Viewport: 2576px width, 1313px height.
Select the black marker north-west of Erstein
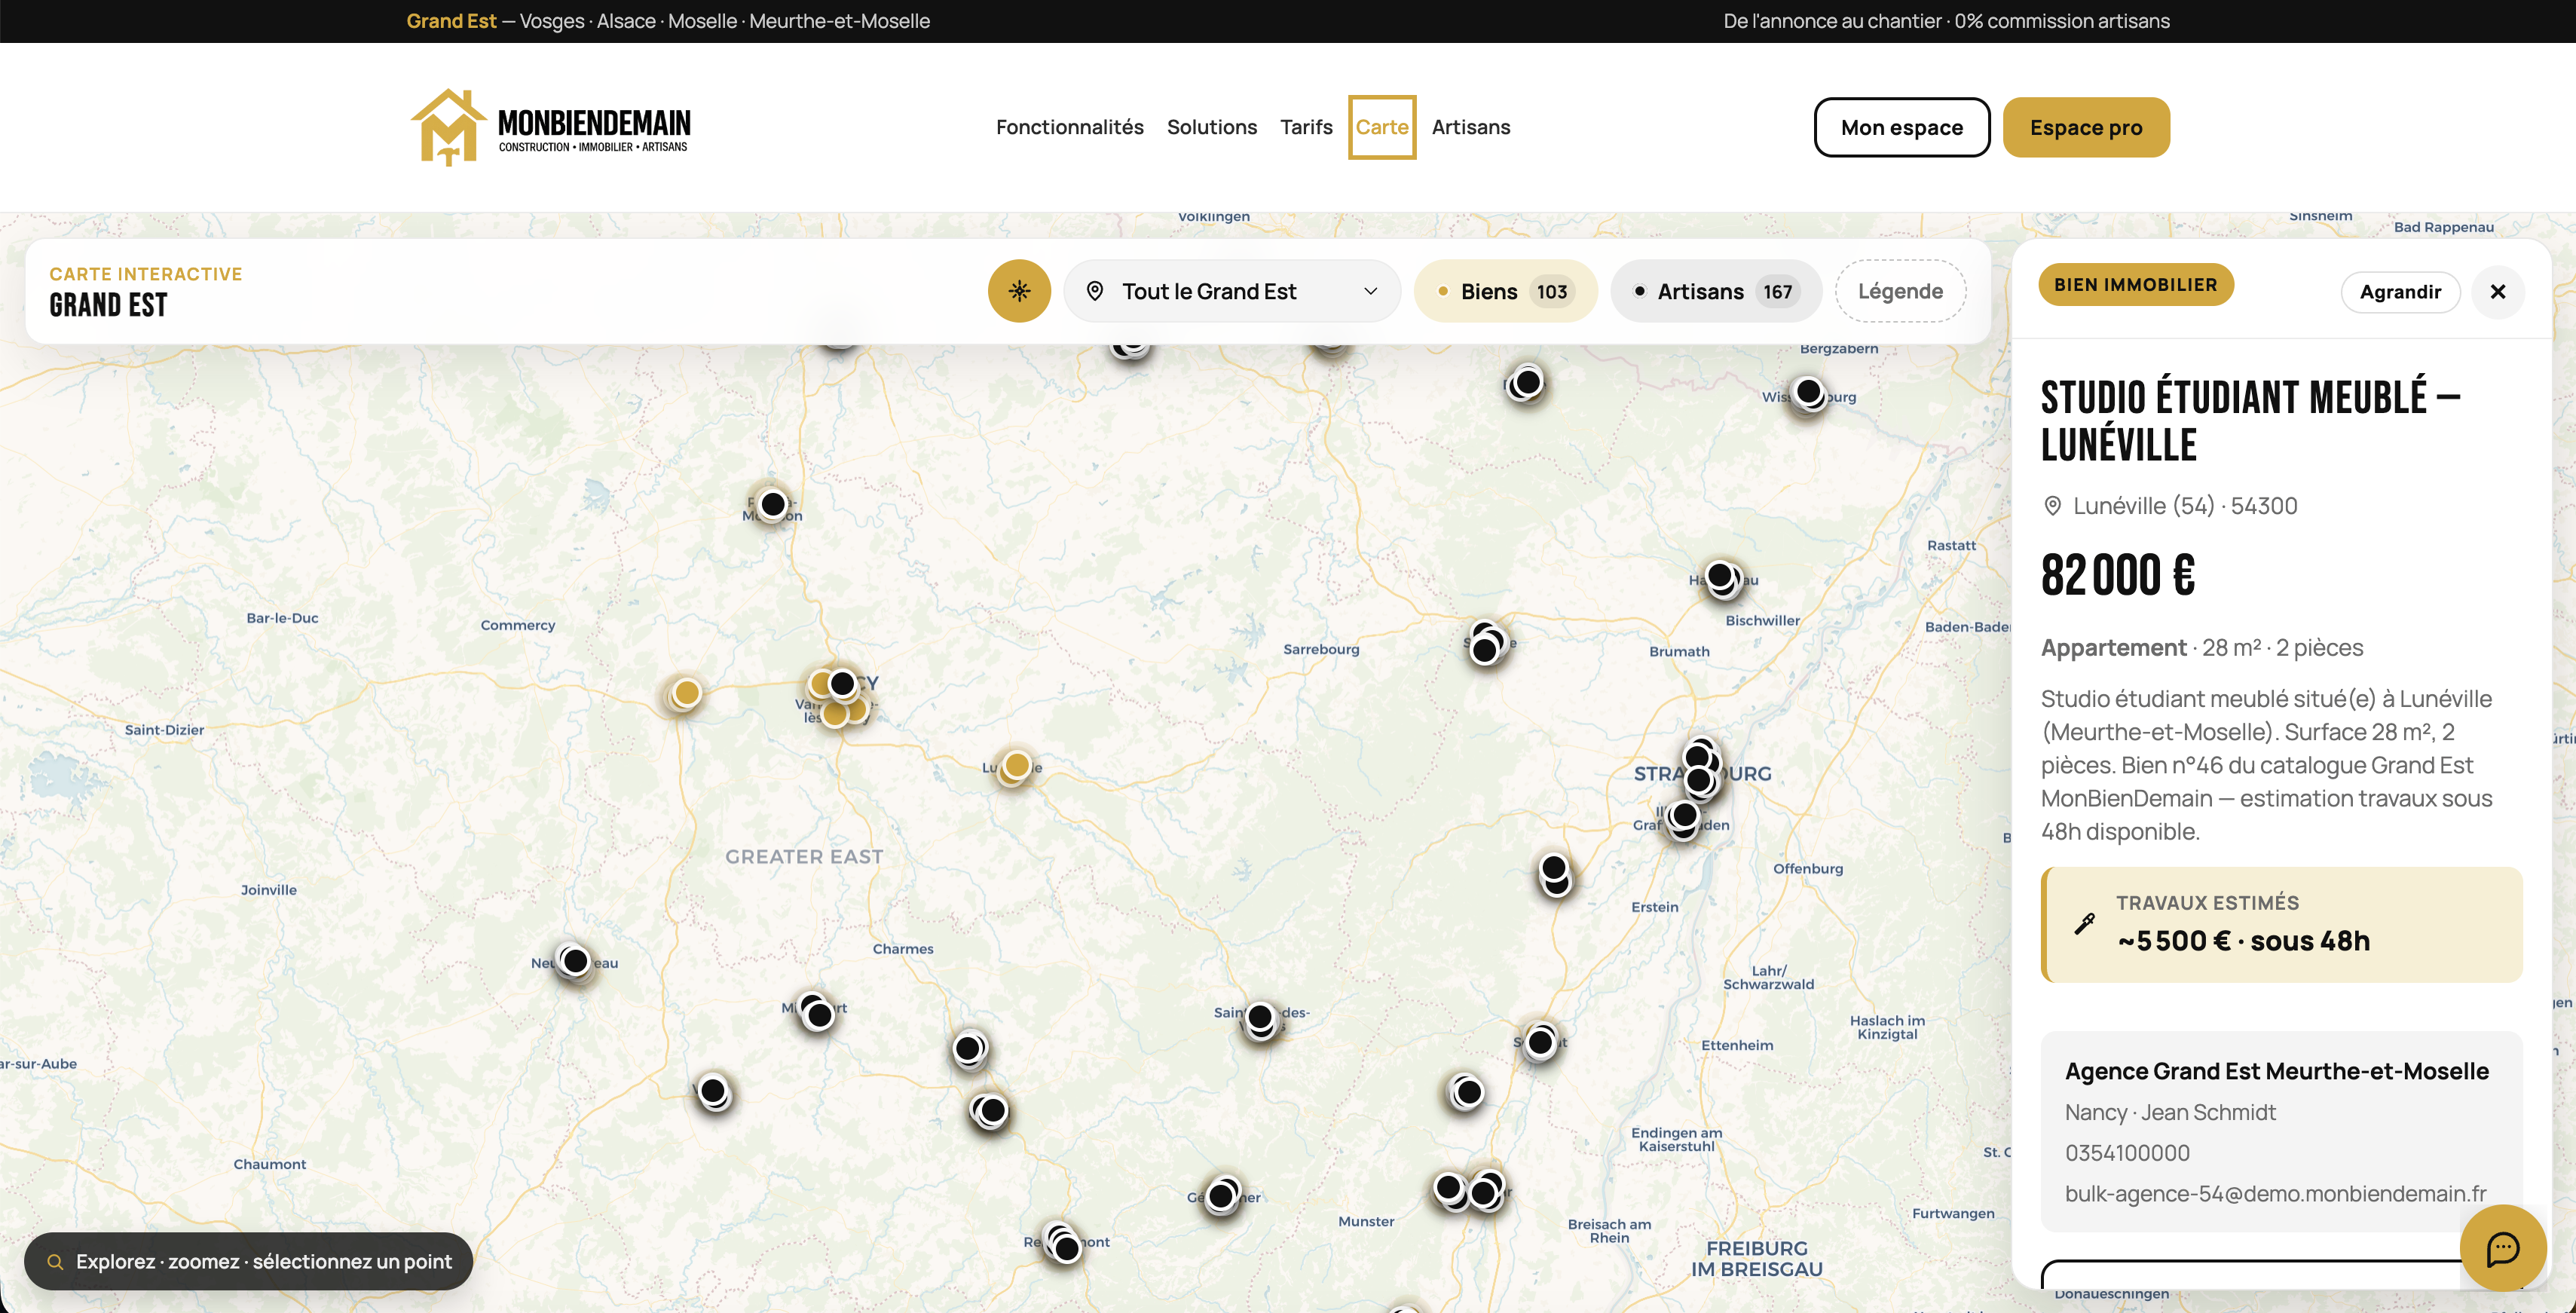click(x=1554, y=868)
